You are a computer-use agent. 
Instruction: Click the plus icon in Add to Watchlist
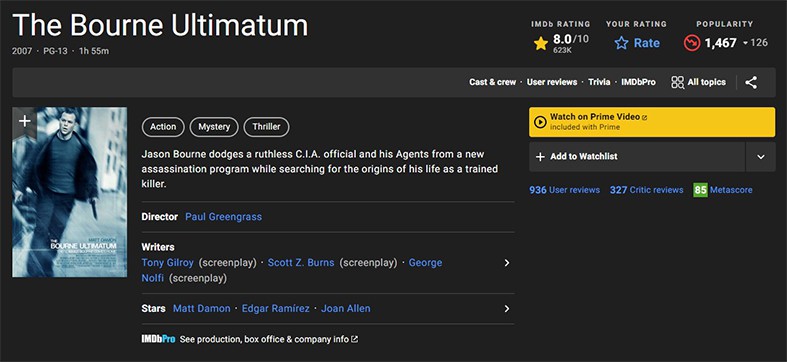[540, 157]
